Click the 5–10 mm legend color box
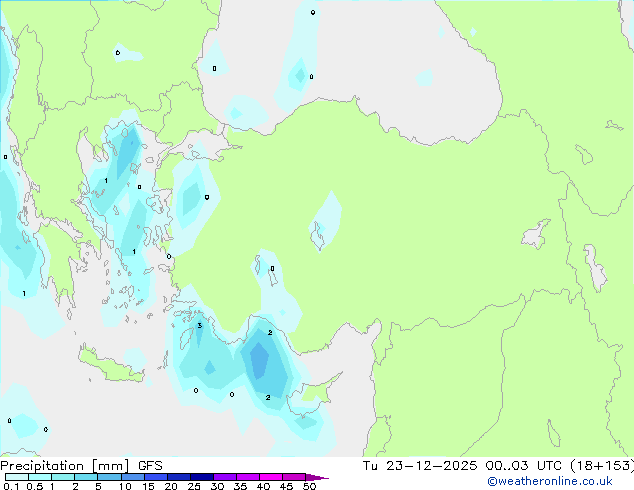 pos(109,477)
